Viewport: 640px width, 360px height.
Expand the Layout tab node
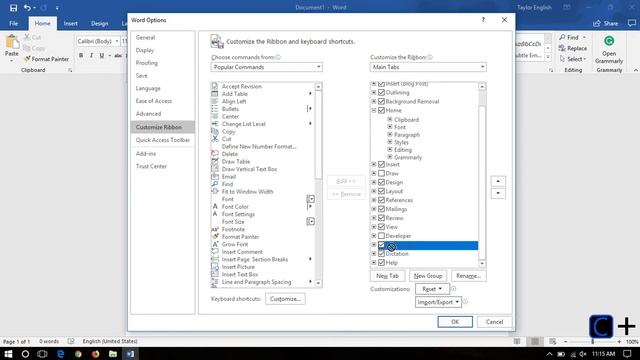pos(373,191)
